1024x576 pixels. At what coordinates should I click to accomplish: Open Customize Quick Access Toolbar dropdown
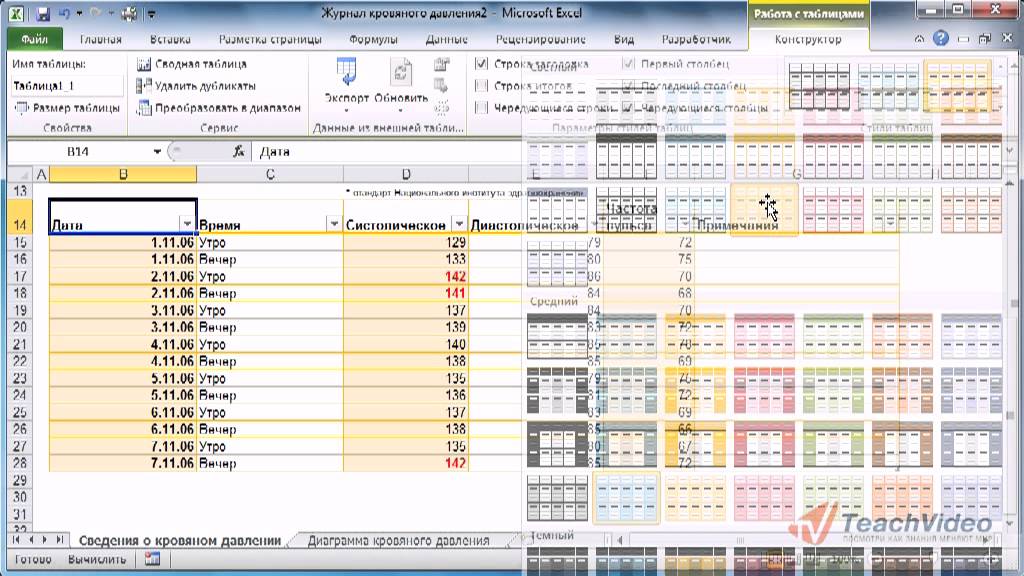point(152,13)
